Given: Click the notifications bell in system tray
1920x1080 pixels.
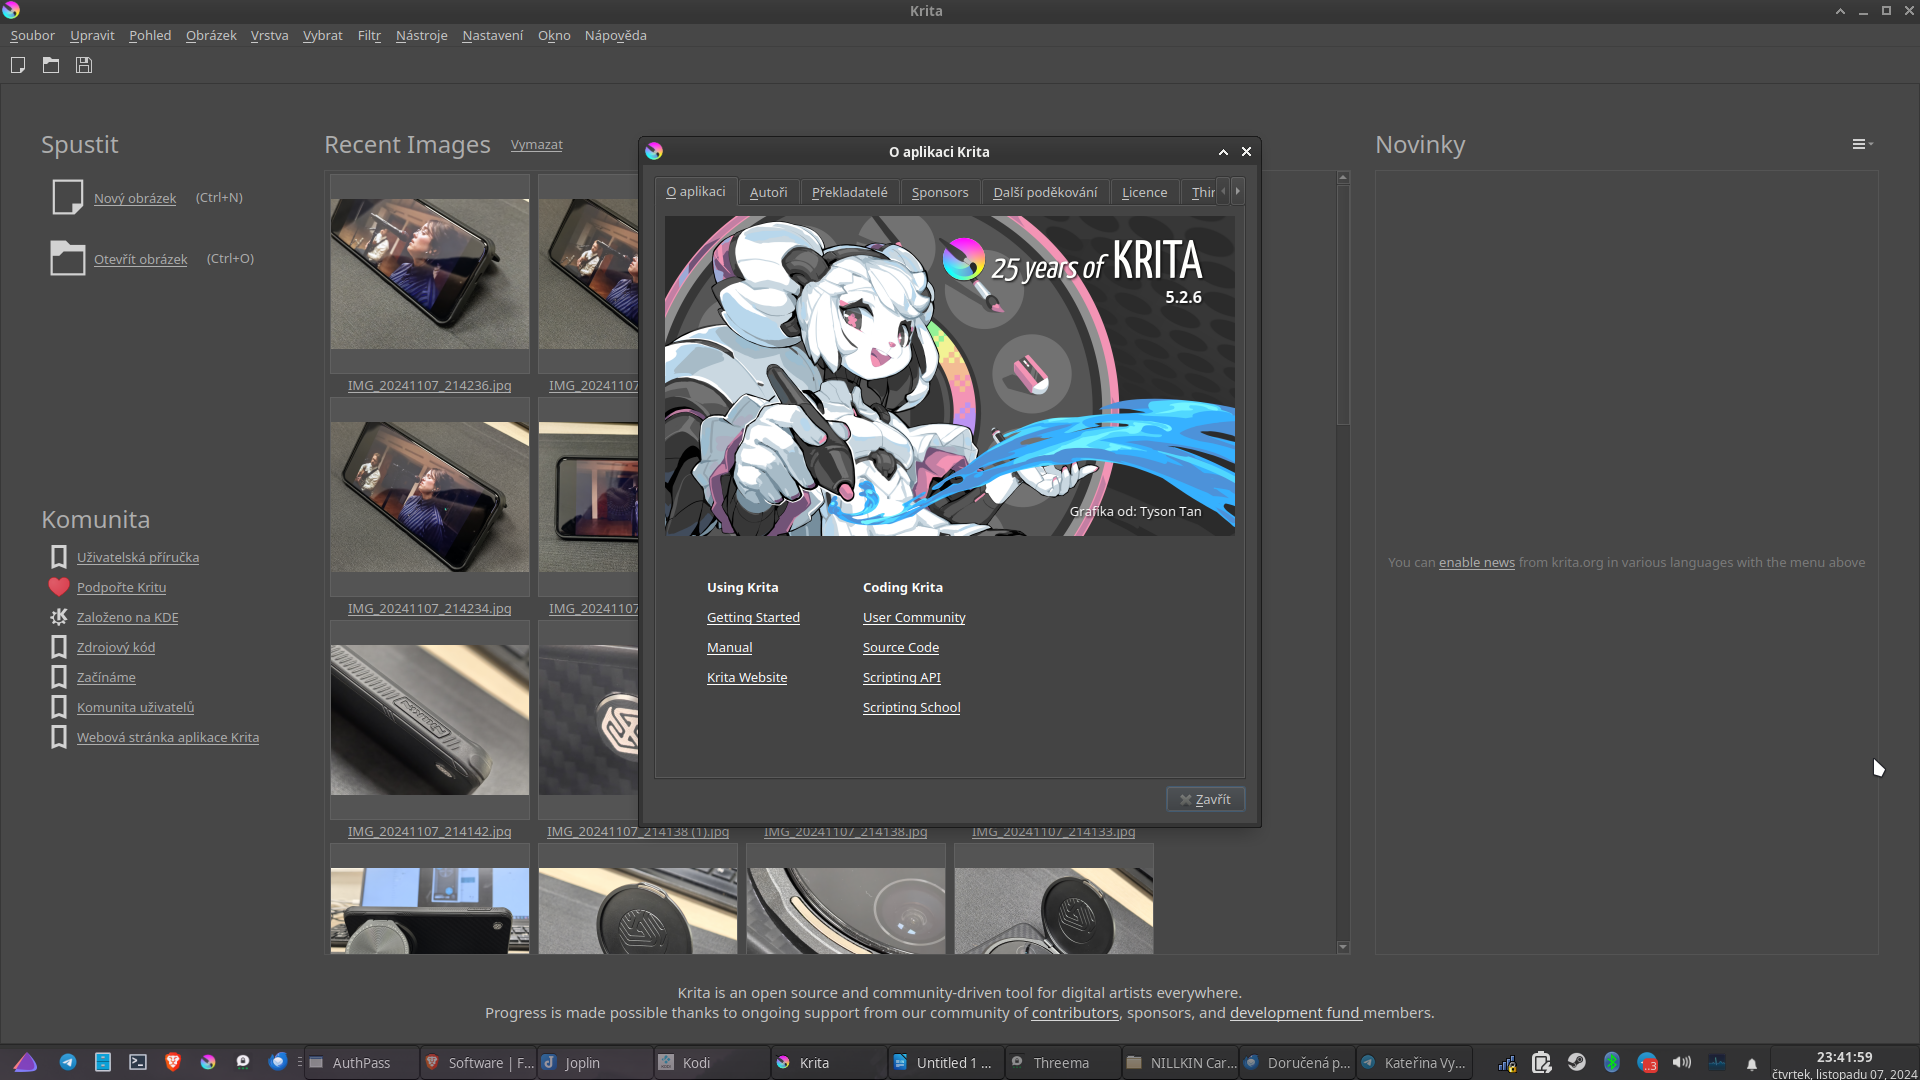Looking at the screenshot, I should 1752,1064.
